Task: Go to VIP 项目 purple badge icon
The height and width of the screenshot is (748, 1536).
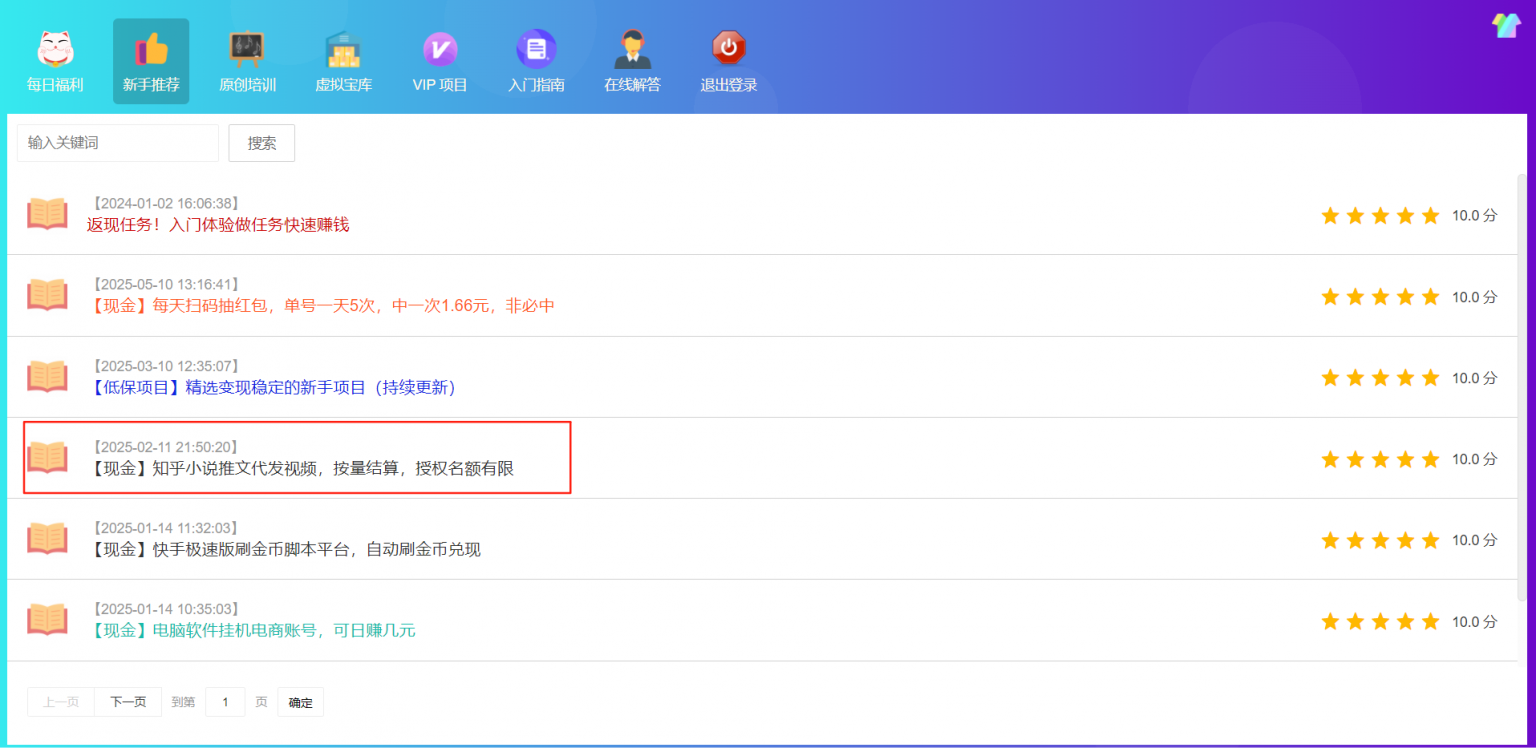Action: (x=440, y=49)
